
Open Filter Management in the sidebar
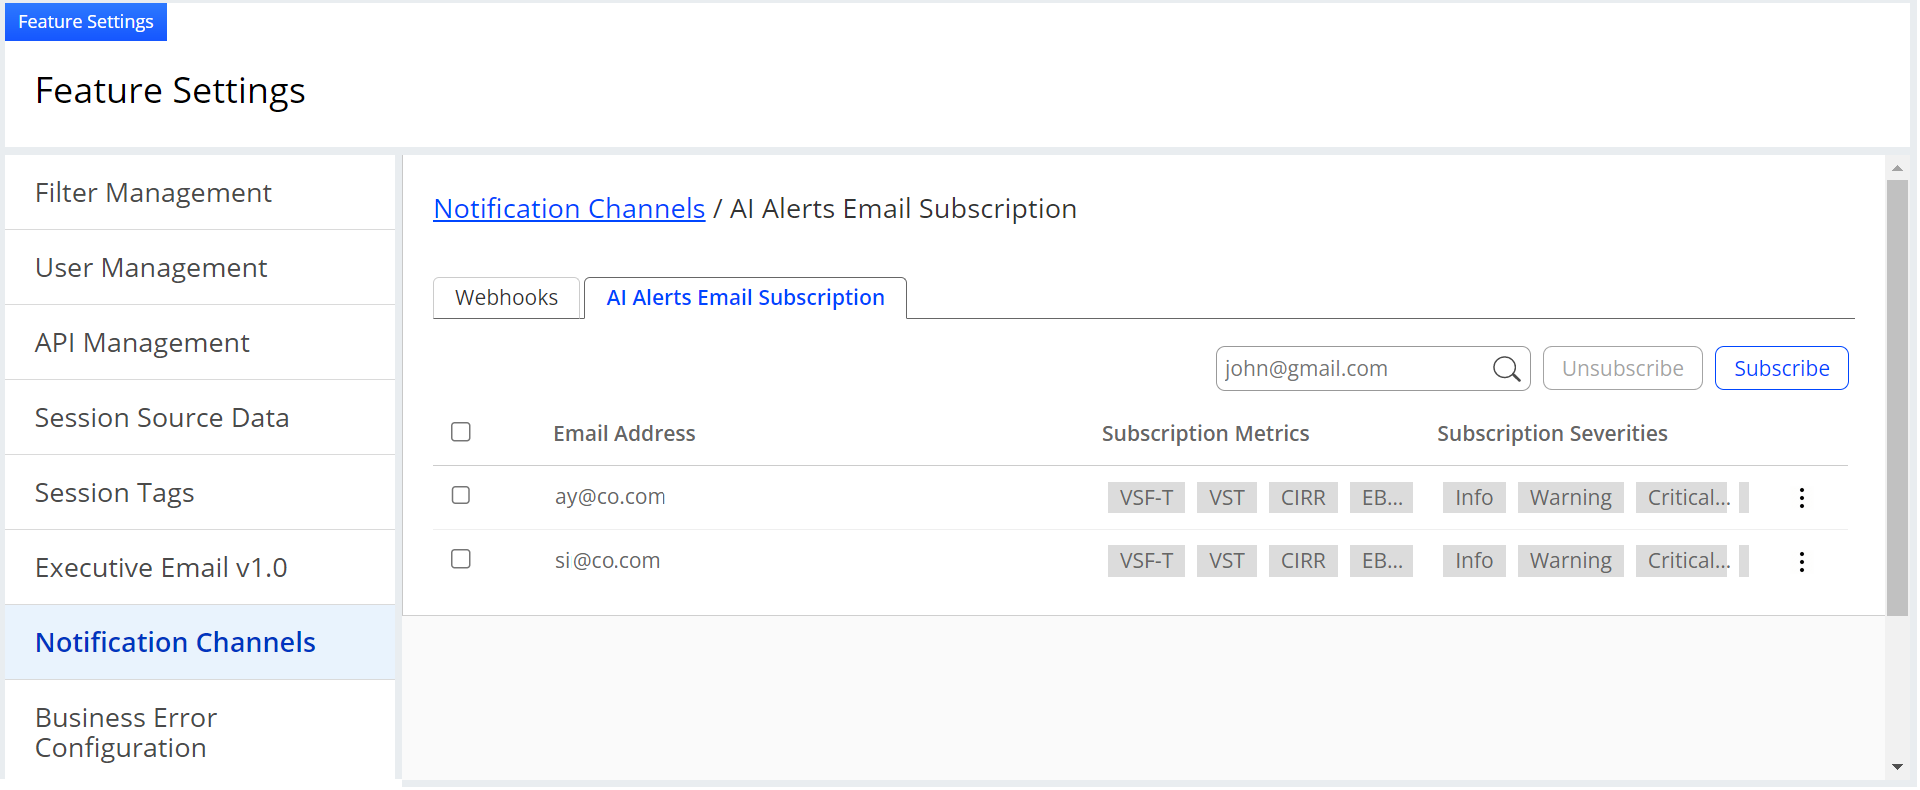point(153,193)
